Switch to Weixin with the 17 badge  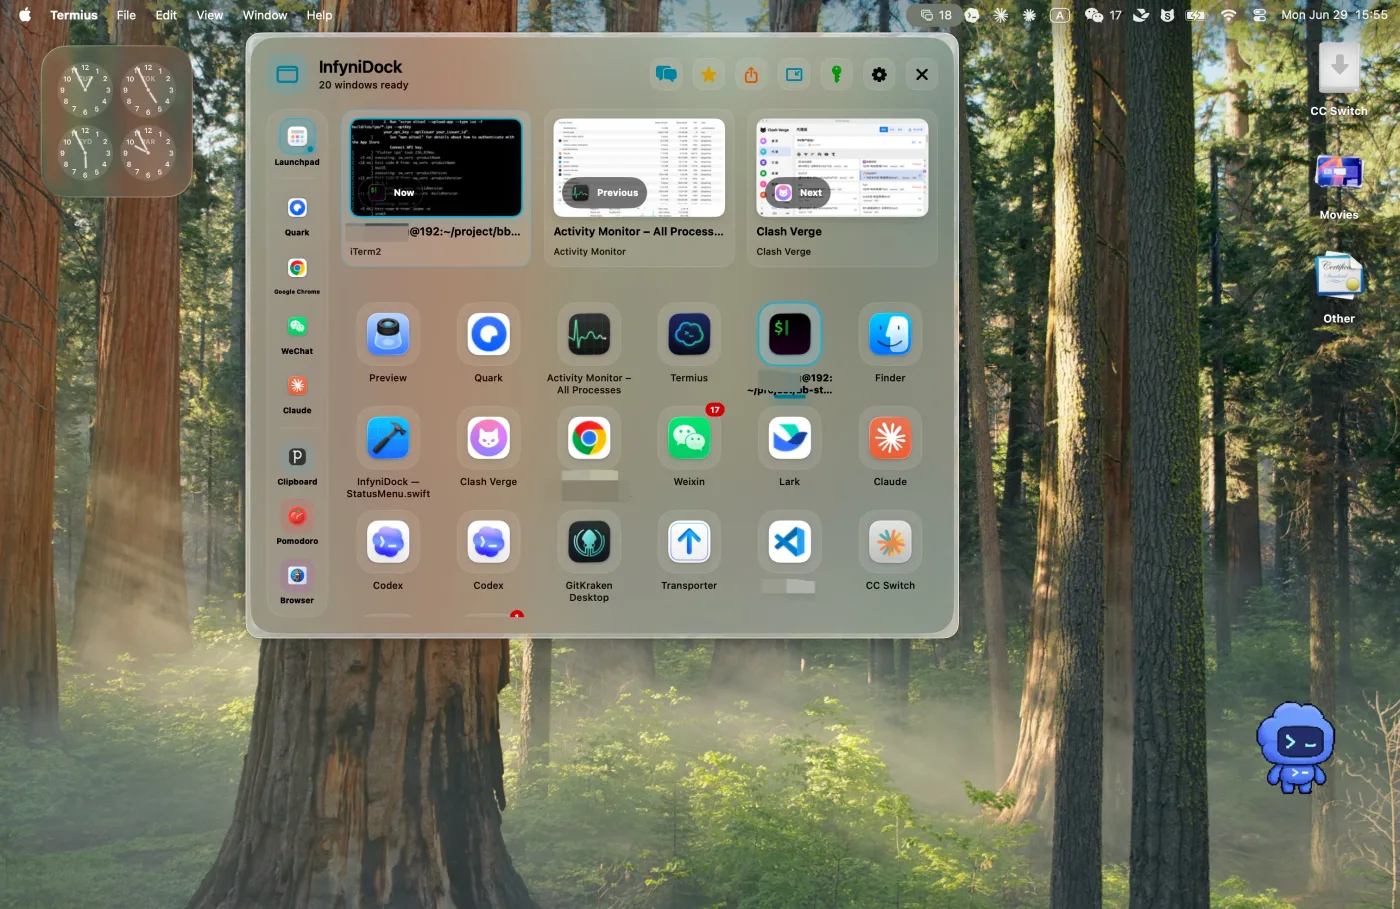point(689,438)
